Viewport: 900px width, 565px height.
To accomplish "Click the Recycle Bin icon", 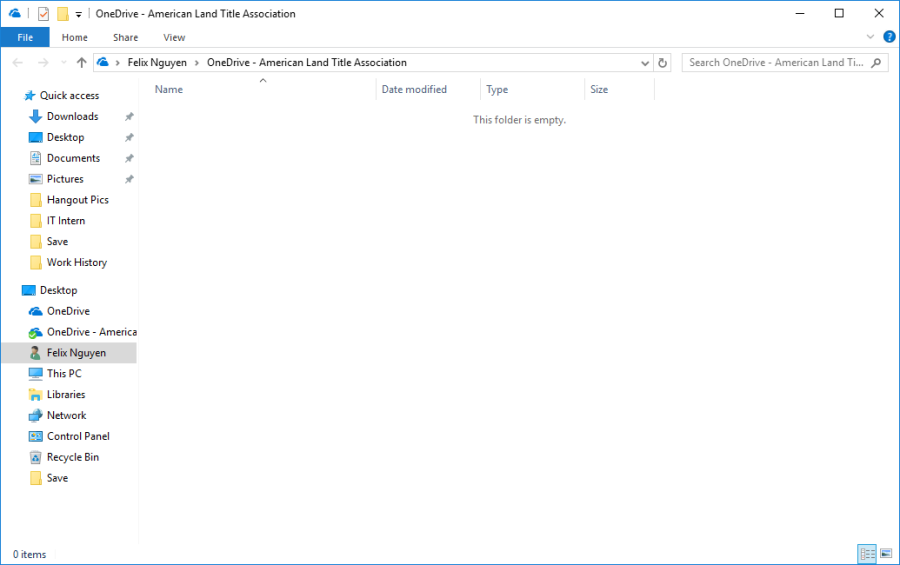I will tap(36, 457).
